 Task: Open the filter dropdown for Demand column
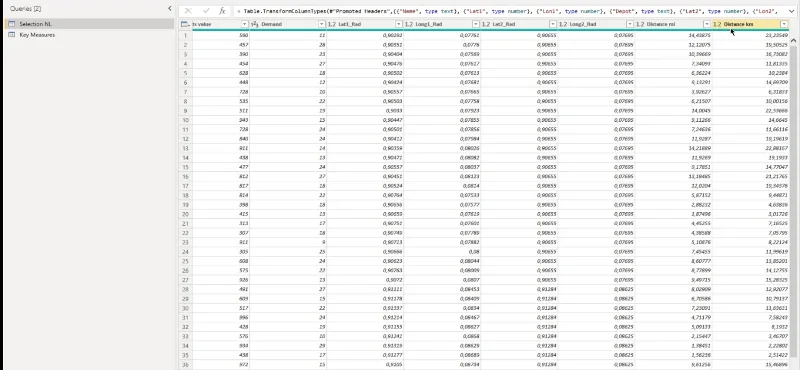321,24
